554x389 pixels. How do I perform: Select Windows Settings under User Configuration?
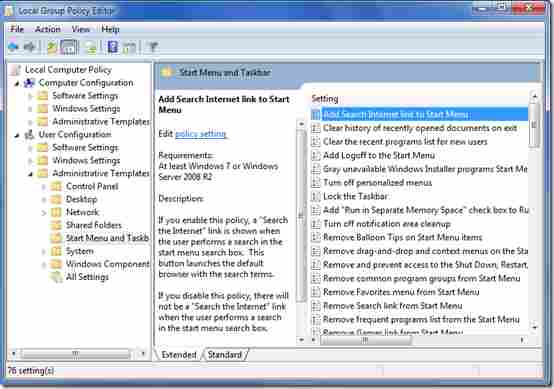click(x=86, y=160)
